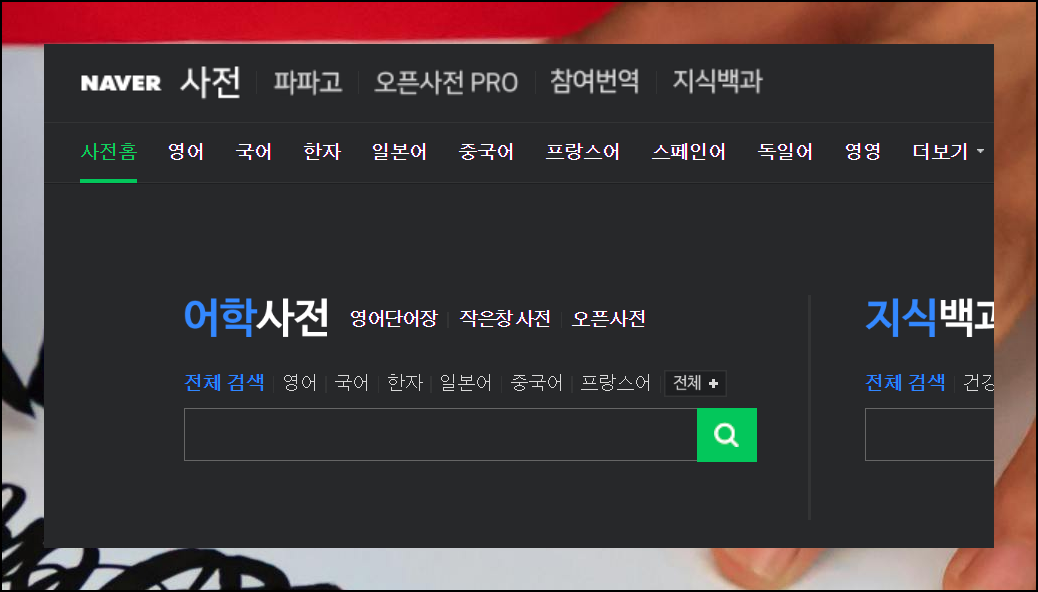Focus the 어학사전 search input field
Image resolution: width=1038 pixels, height=592 pixels.
click(x=440, y=434)
